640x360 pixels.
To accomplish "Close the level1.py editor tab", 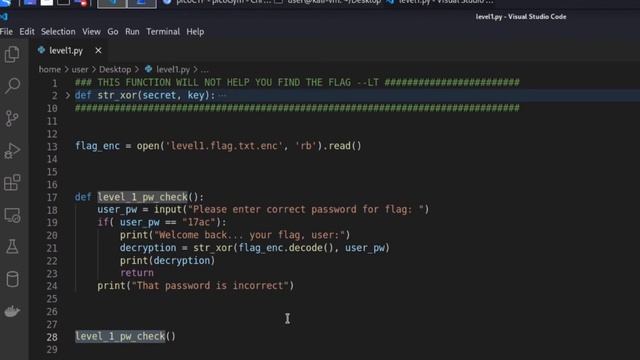I will pos(98,50).
